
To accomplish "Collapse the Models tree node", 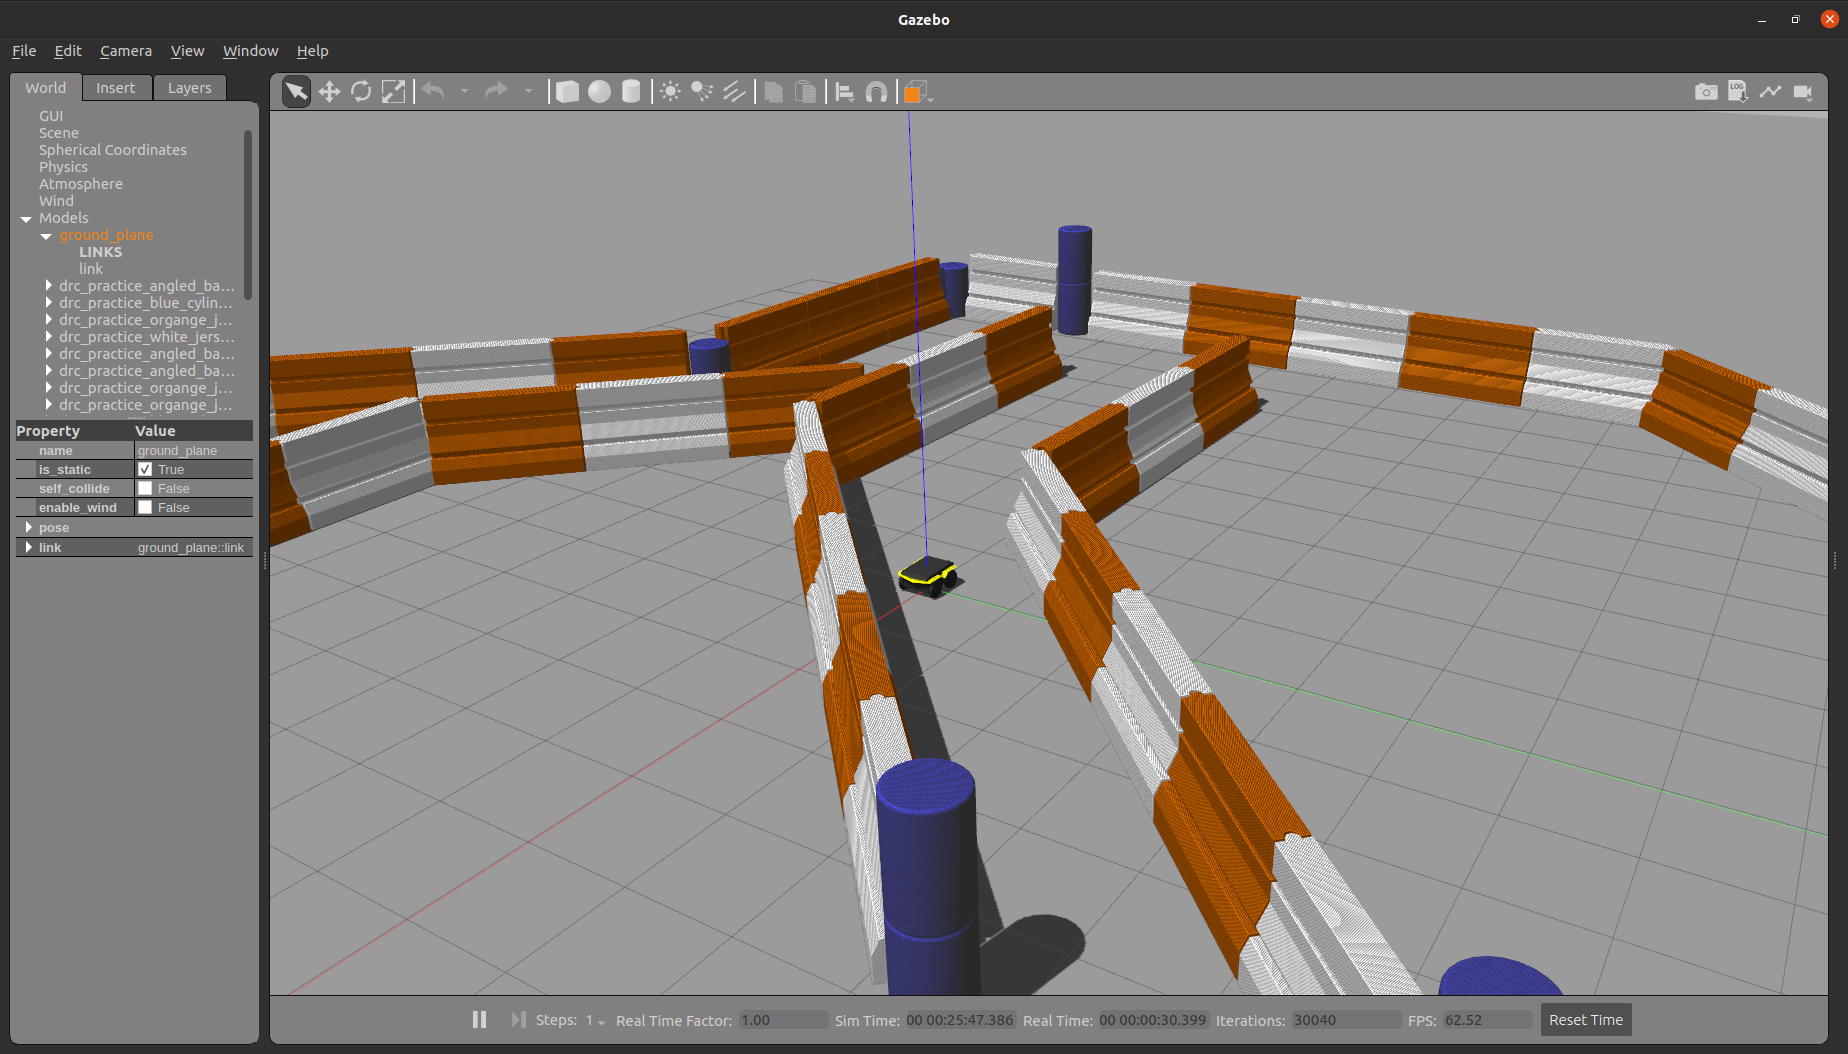I will point(26,218).
